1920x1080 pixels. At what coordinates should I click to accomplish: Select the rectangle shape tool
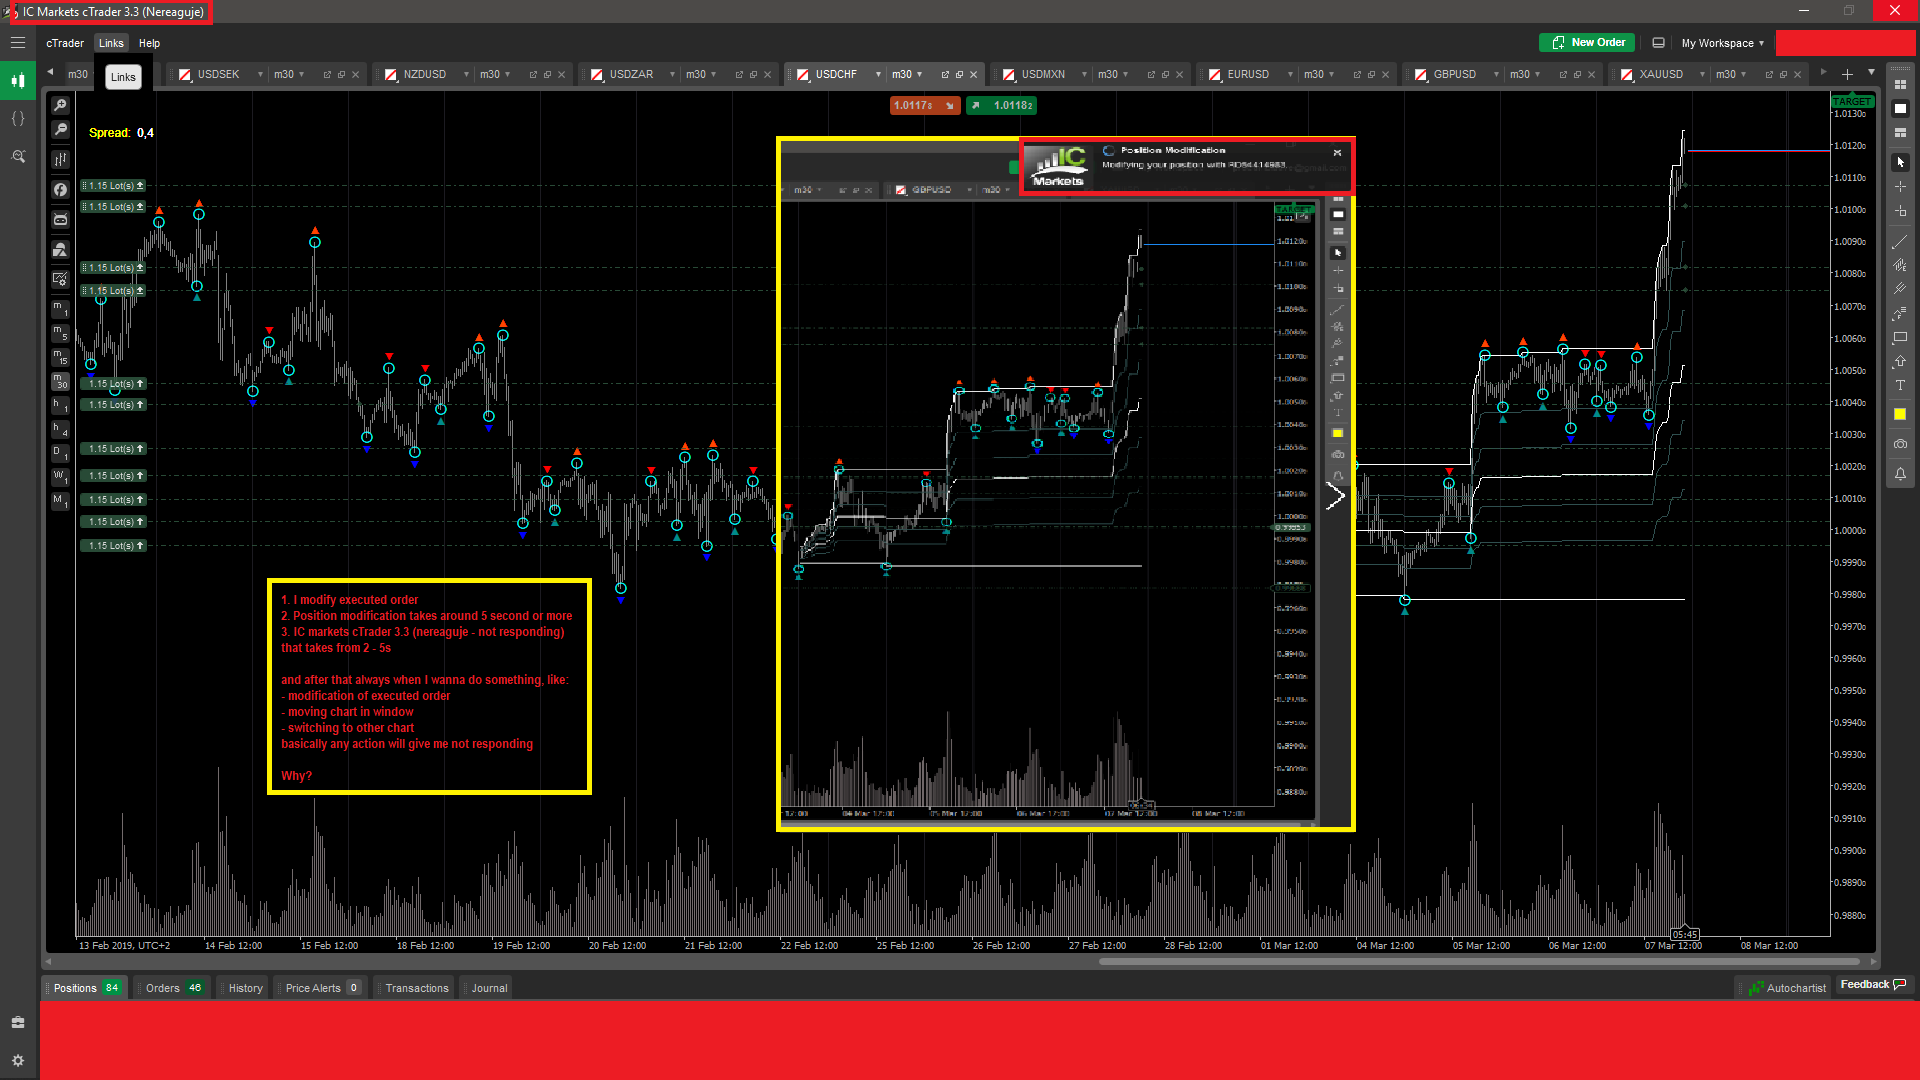(1900, 337)
